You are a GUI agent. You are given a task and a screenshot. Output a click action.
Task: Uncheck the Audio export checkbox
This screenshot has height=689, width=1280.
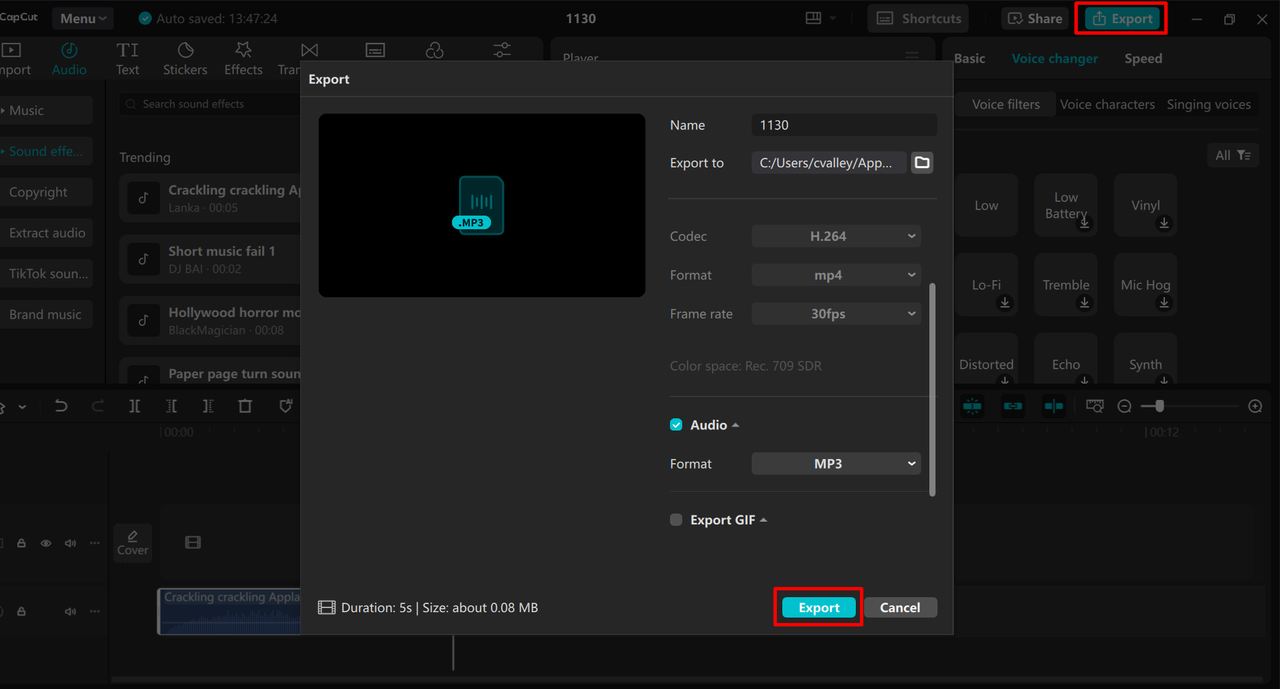click(676, 425)
